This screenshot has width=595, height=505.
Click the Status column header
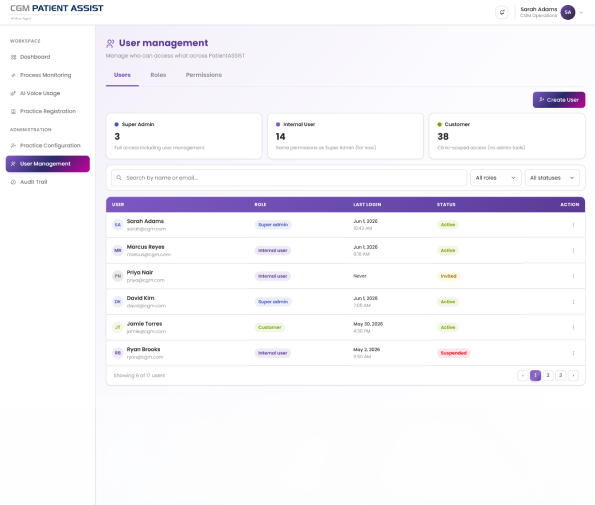(x=446, y=205)
